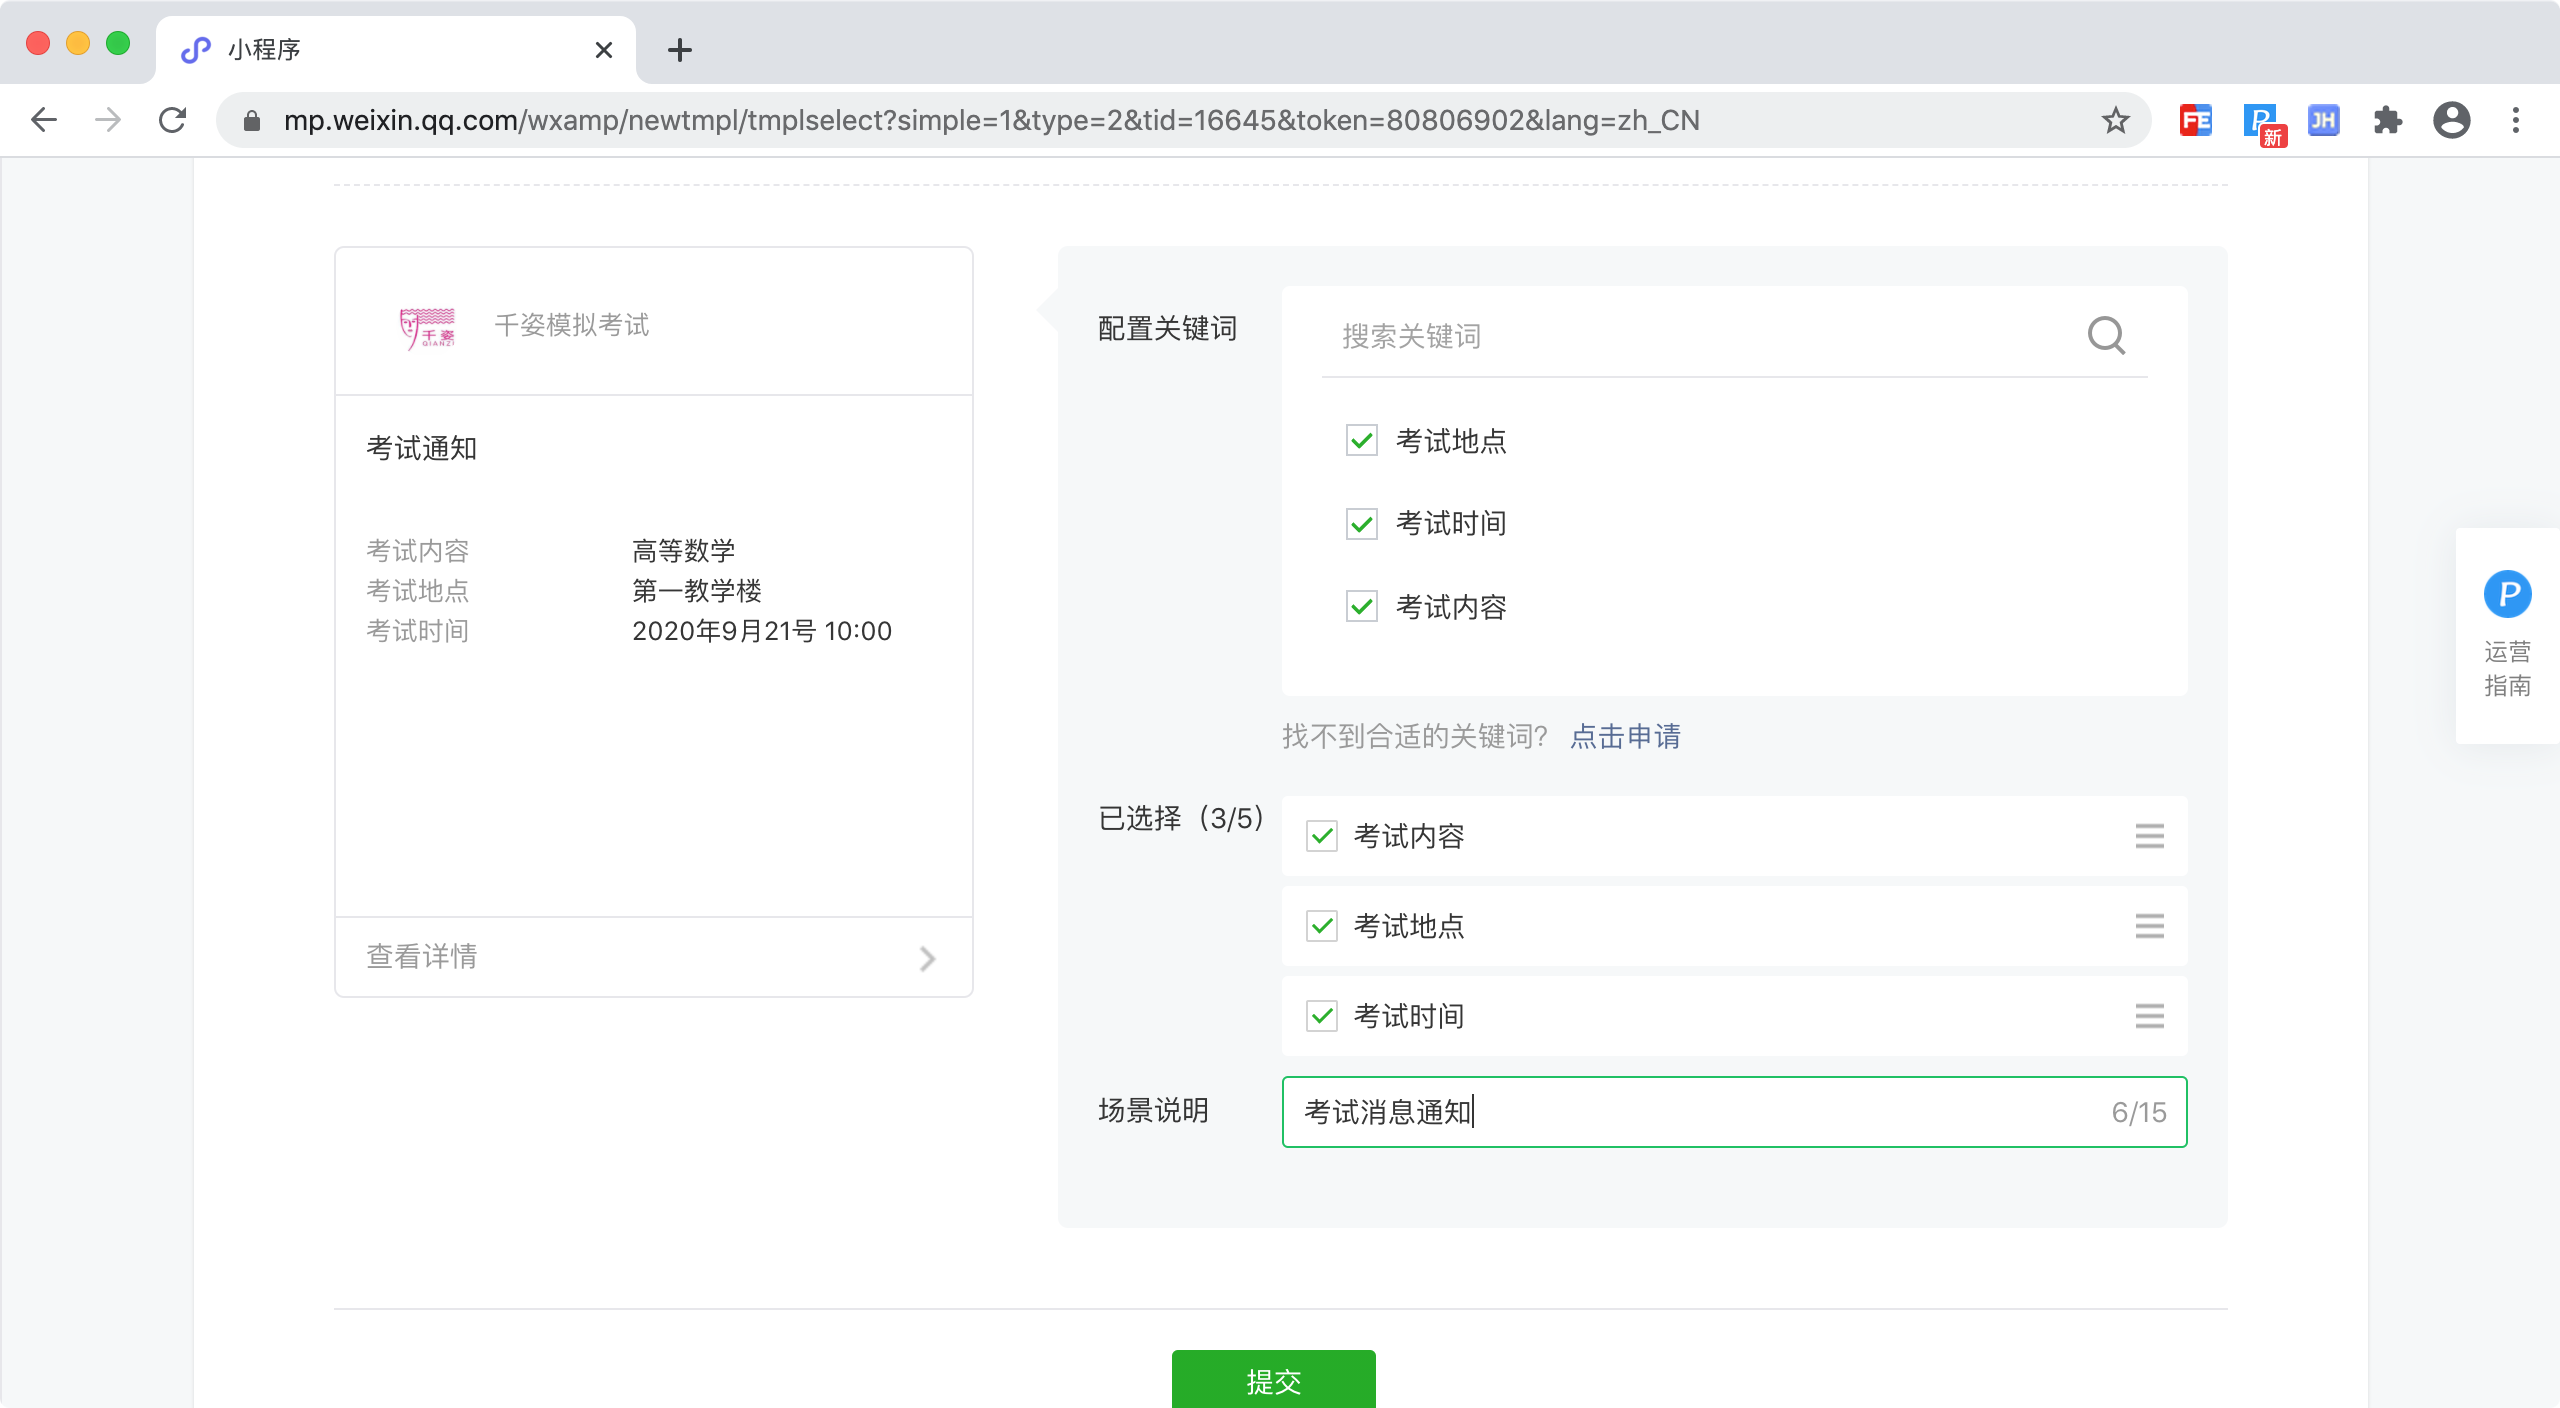The height and width of the screenshot is (1408, 2560).
Task: Click the search magnifier icon
Action: coord(2106,336)
